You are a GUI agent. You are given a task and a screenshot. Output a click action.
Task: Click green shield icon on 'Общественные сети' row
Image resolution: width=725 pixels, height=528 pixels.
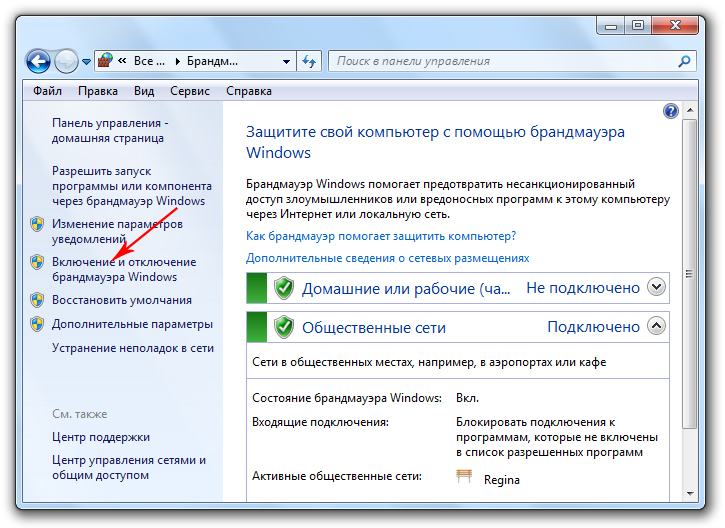pos(283,327)
